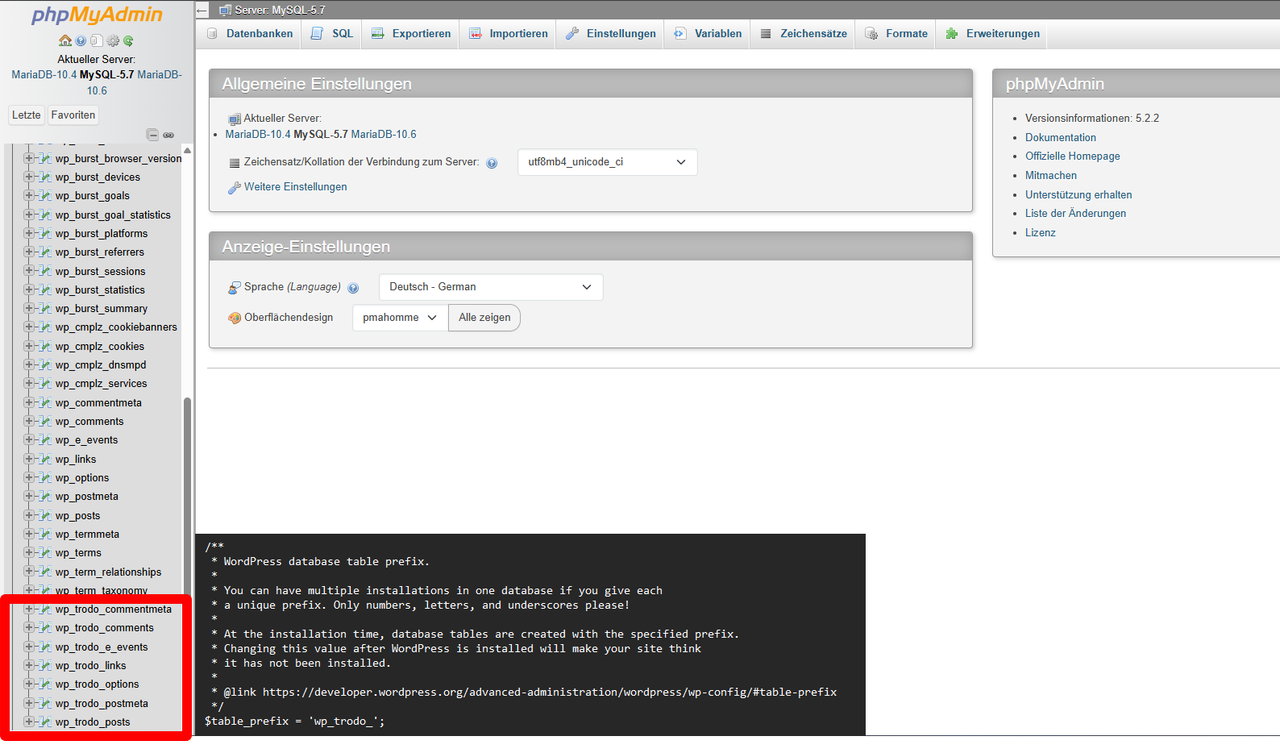This screenshot has width=1280, height=741.
Task: Open the Dokumentation link
Action: pos(1061,137)
